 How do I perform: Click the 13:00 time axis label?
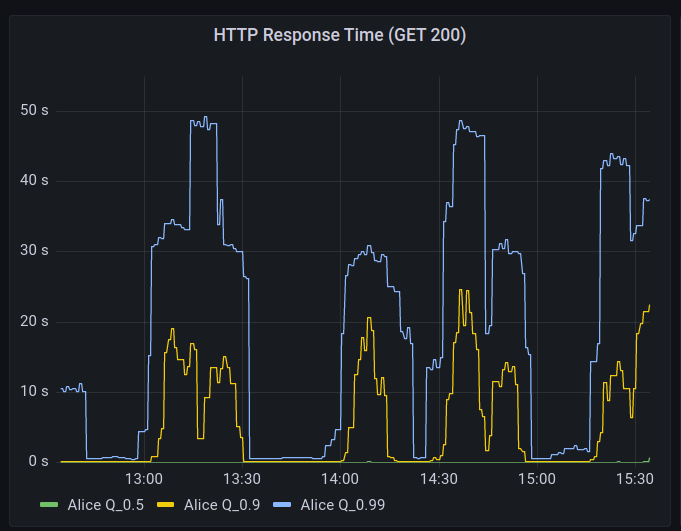(x=144, y=479)
